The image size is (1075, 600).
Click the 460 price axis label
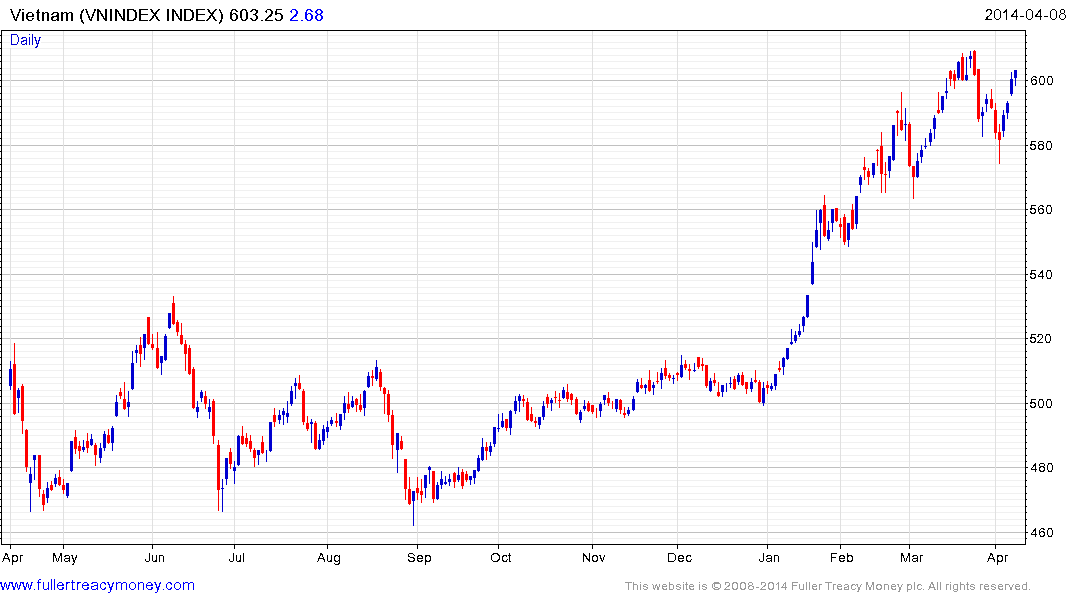pos(1042,532)
